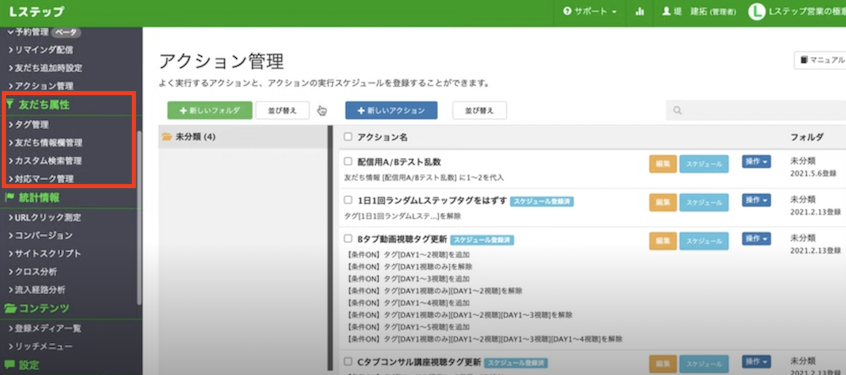846x375 pixels.
Task: Open 操作 dropdown for 配信用A/Bテスト乱数
Action: 756,161
